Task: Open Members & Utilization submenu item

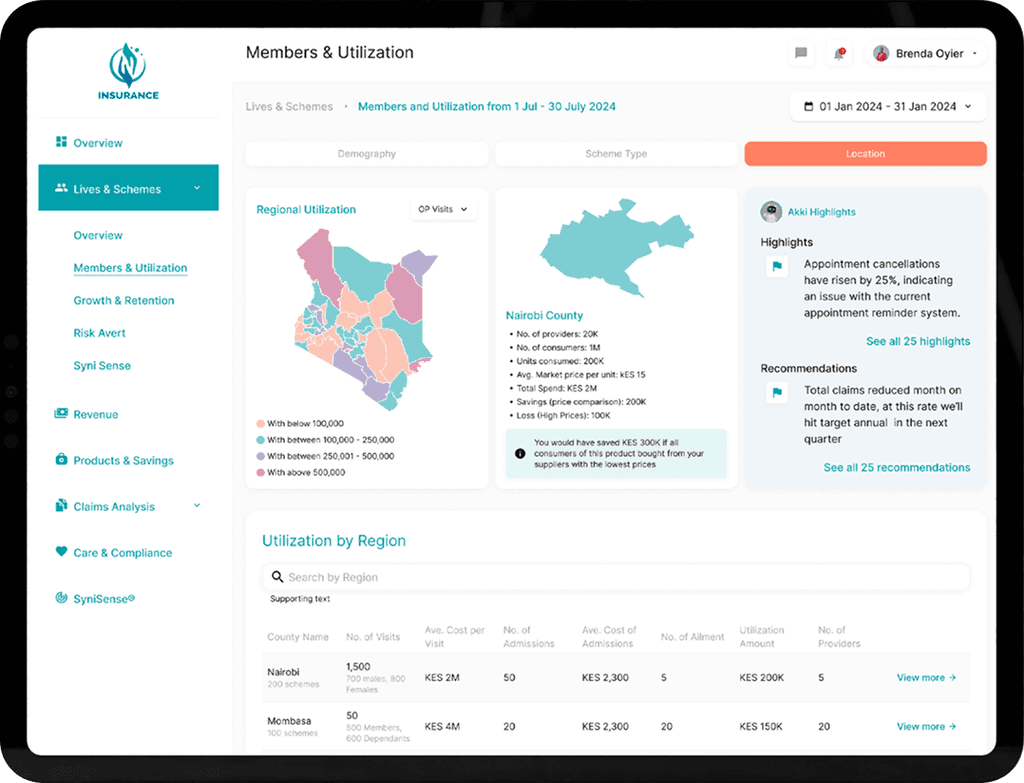Action: point(130,268)
